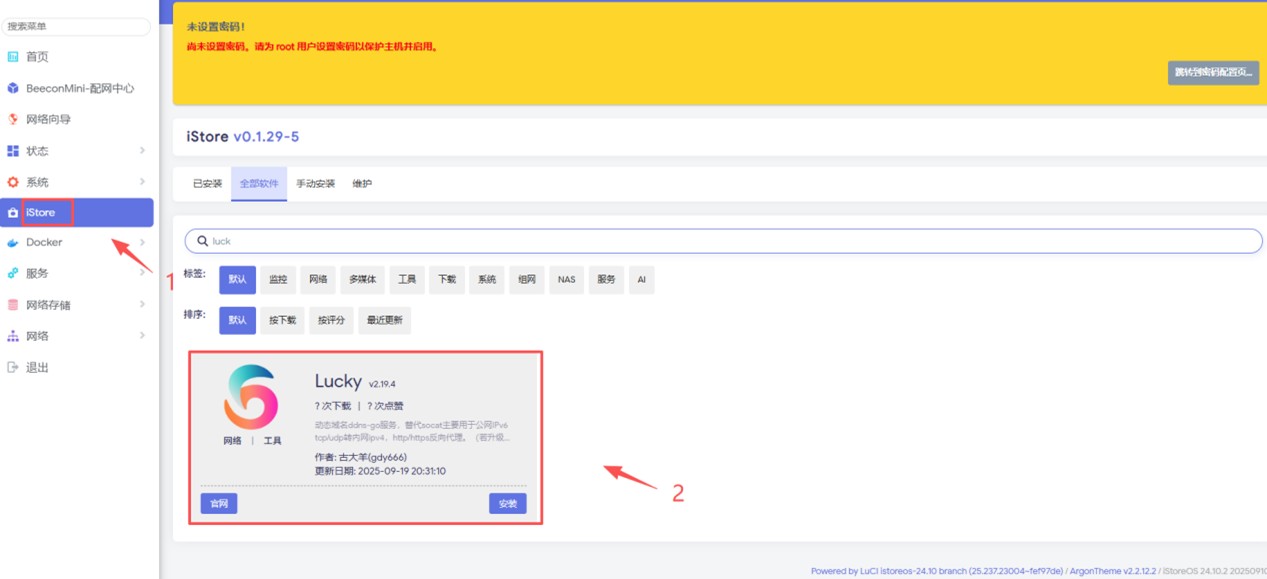Click the Docker whale icon

(13, 243)
